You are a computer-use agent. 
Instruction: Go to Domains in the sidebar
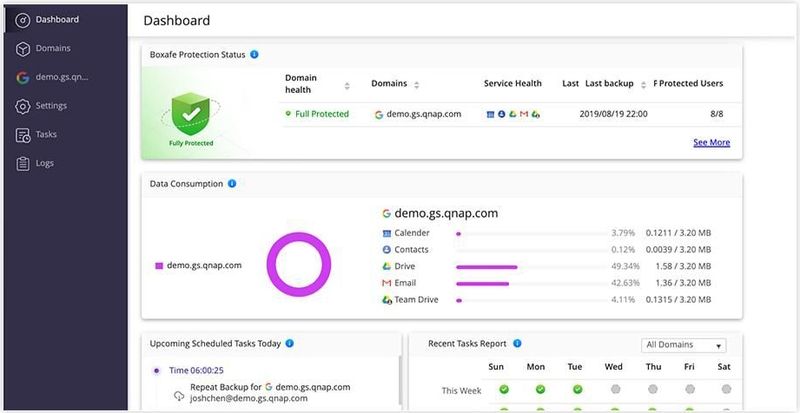pos(66,48)
